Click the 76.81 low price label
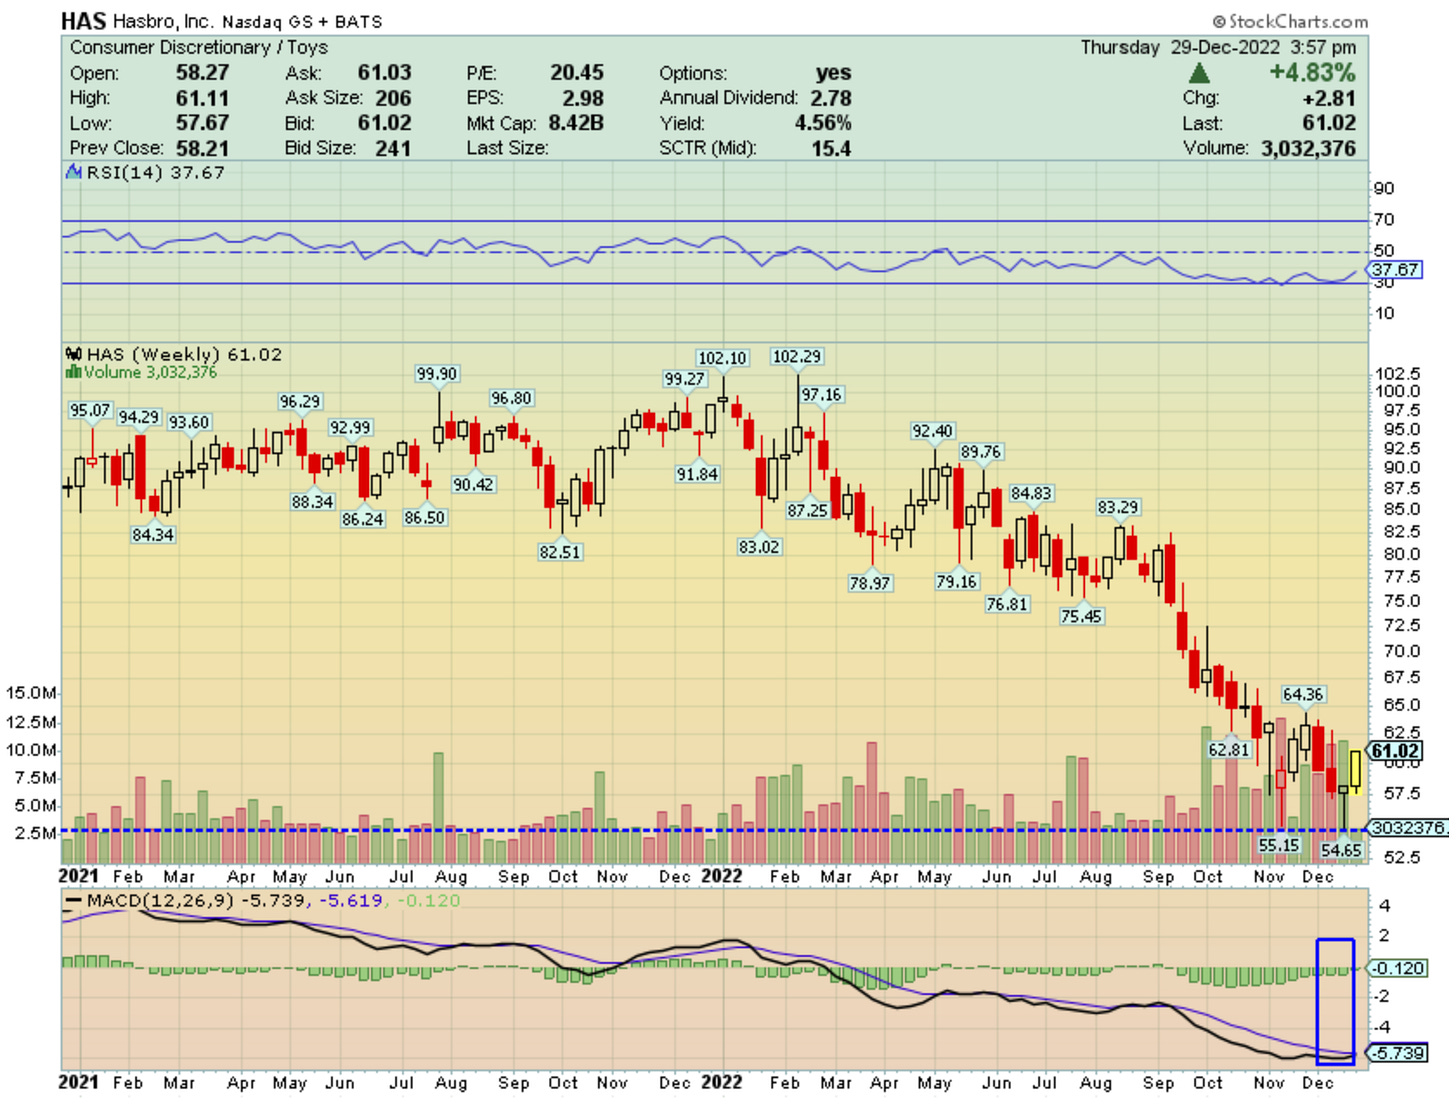This screenshot has height=1106, width=1456. [1007, 603]
